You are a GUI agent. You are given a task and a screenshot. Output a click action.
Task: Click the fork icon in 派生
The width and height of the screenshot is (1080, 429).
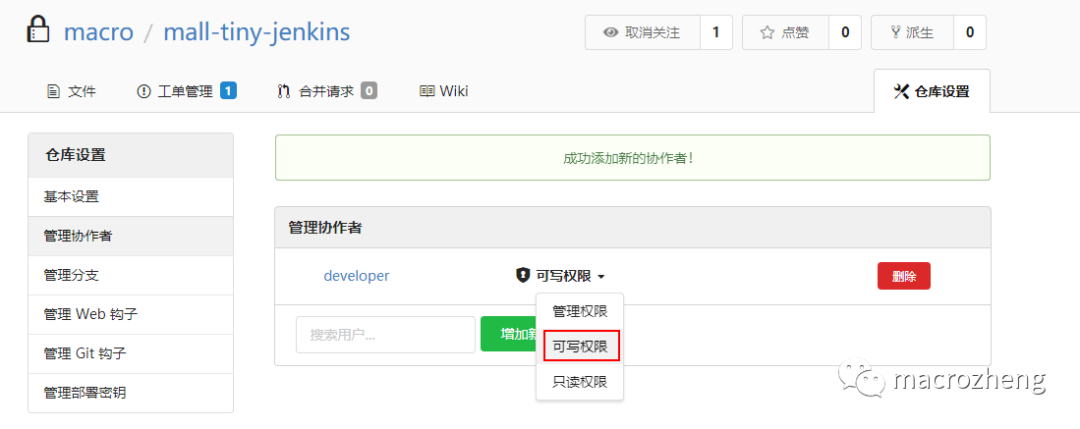[895, 32]
